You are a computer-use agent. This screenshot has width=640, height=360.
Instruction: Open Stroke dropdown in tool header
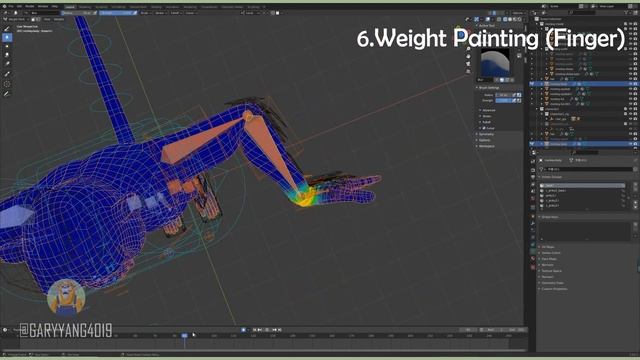160,13
